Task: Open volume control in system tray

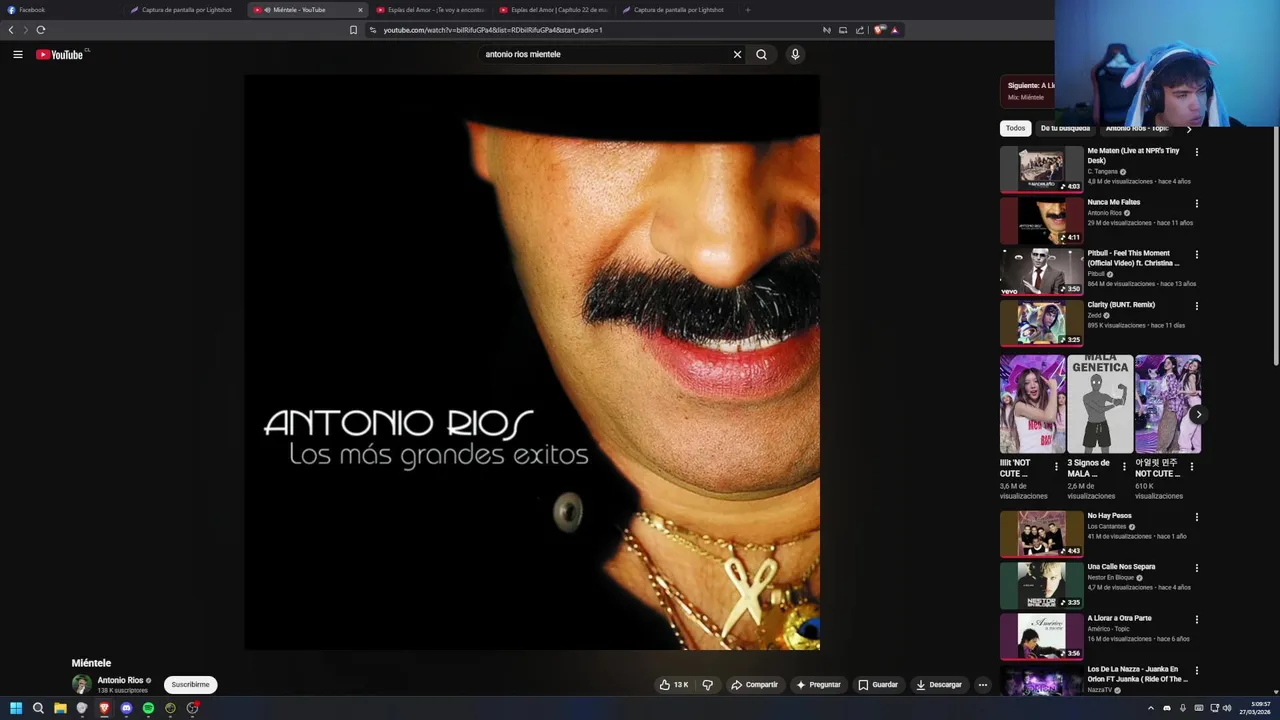Action: click(x=1228, y=708)
